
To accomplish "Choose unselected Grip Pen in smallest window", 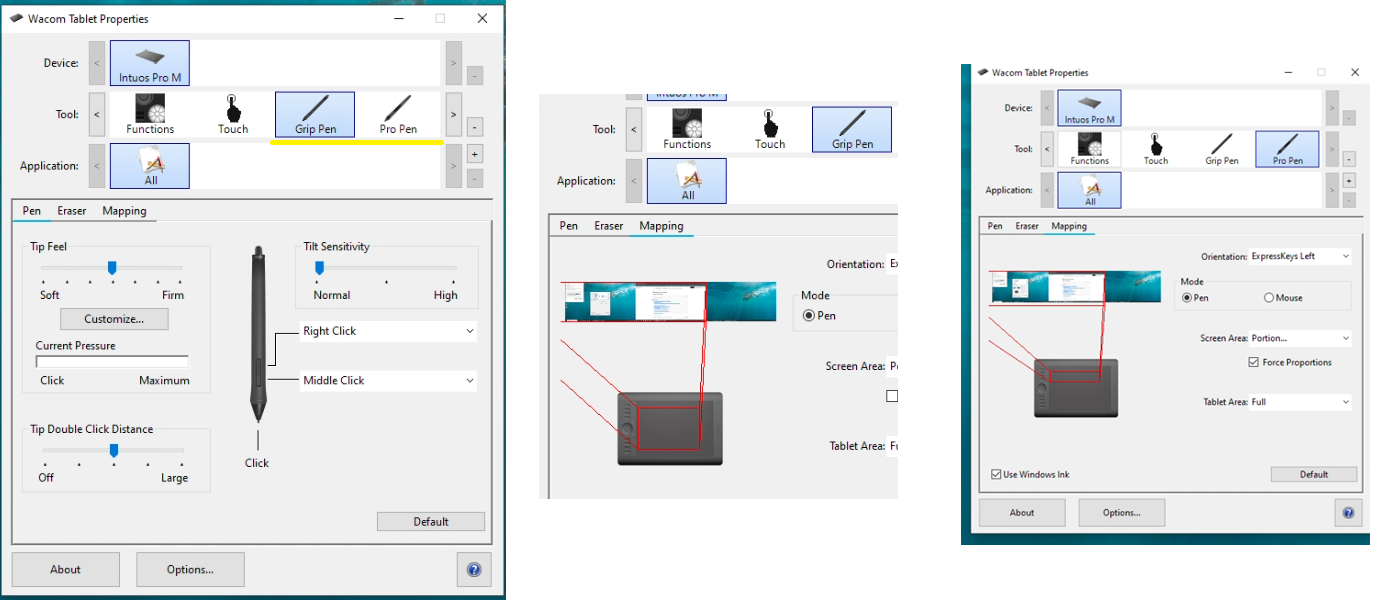I will tap(1221, 149).
